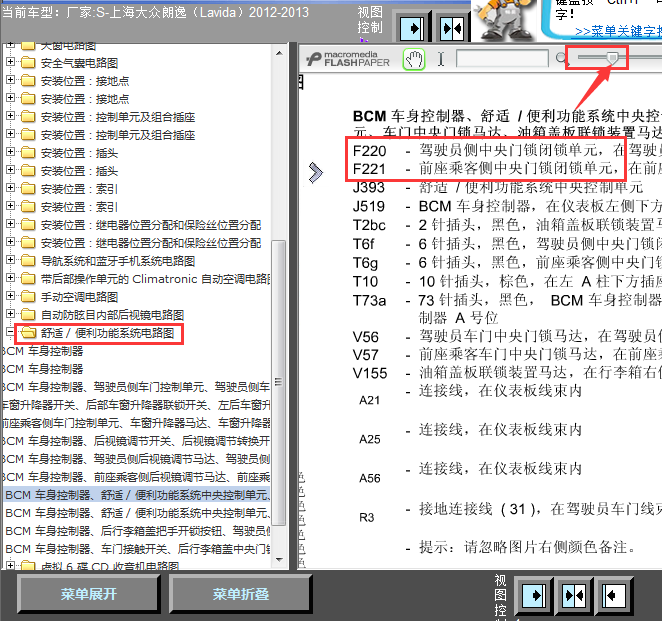Select the FlashPaper hand pan tool

(x=414, y=59)
